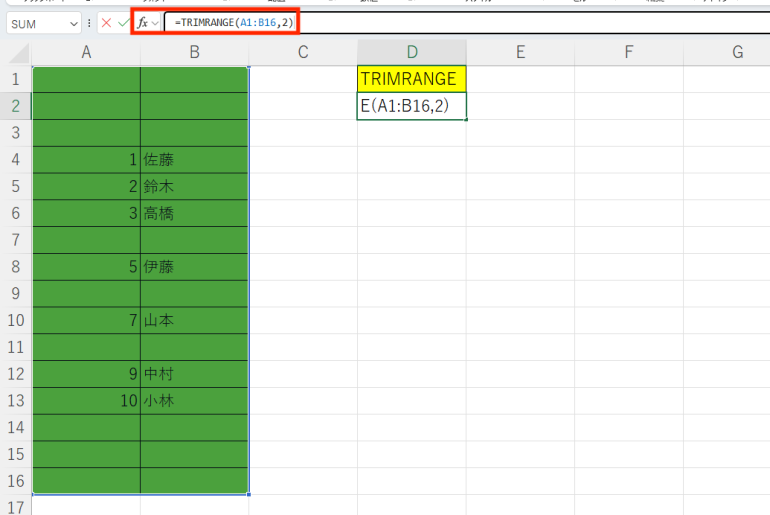Select the cell containing 伊藤

point(194,267)
